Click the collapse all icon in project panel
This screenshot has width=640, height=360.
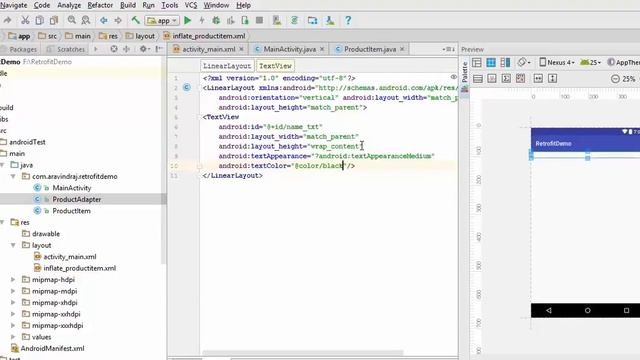click(x=127, y=49)
